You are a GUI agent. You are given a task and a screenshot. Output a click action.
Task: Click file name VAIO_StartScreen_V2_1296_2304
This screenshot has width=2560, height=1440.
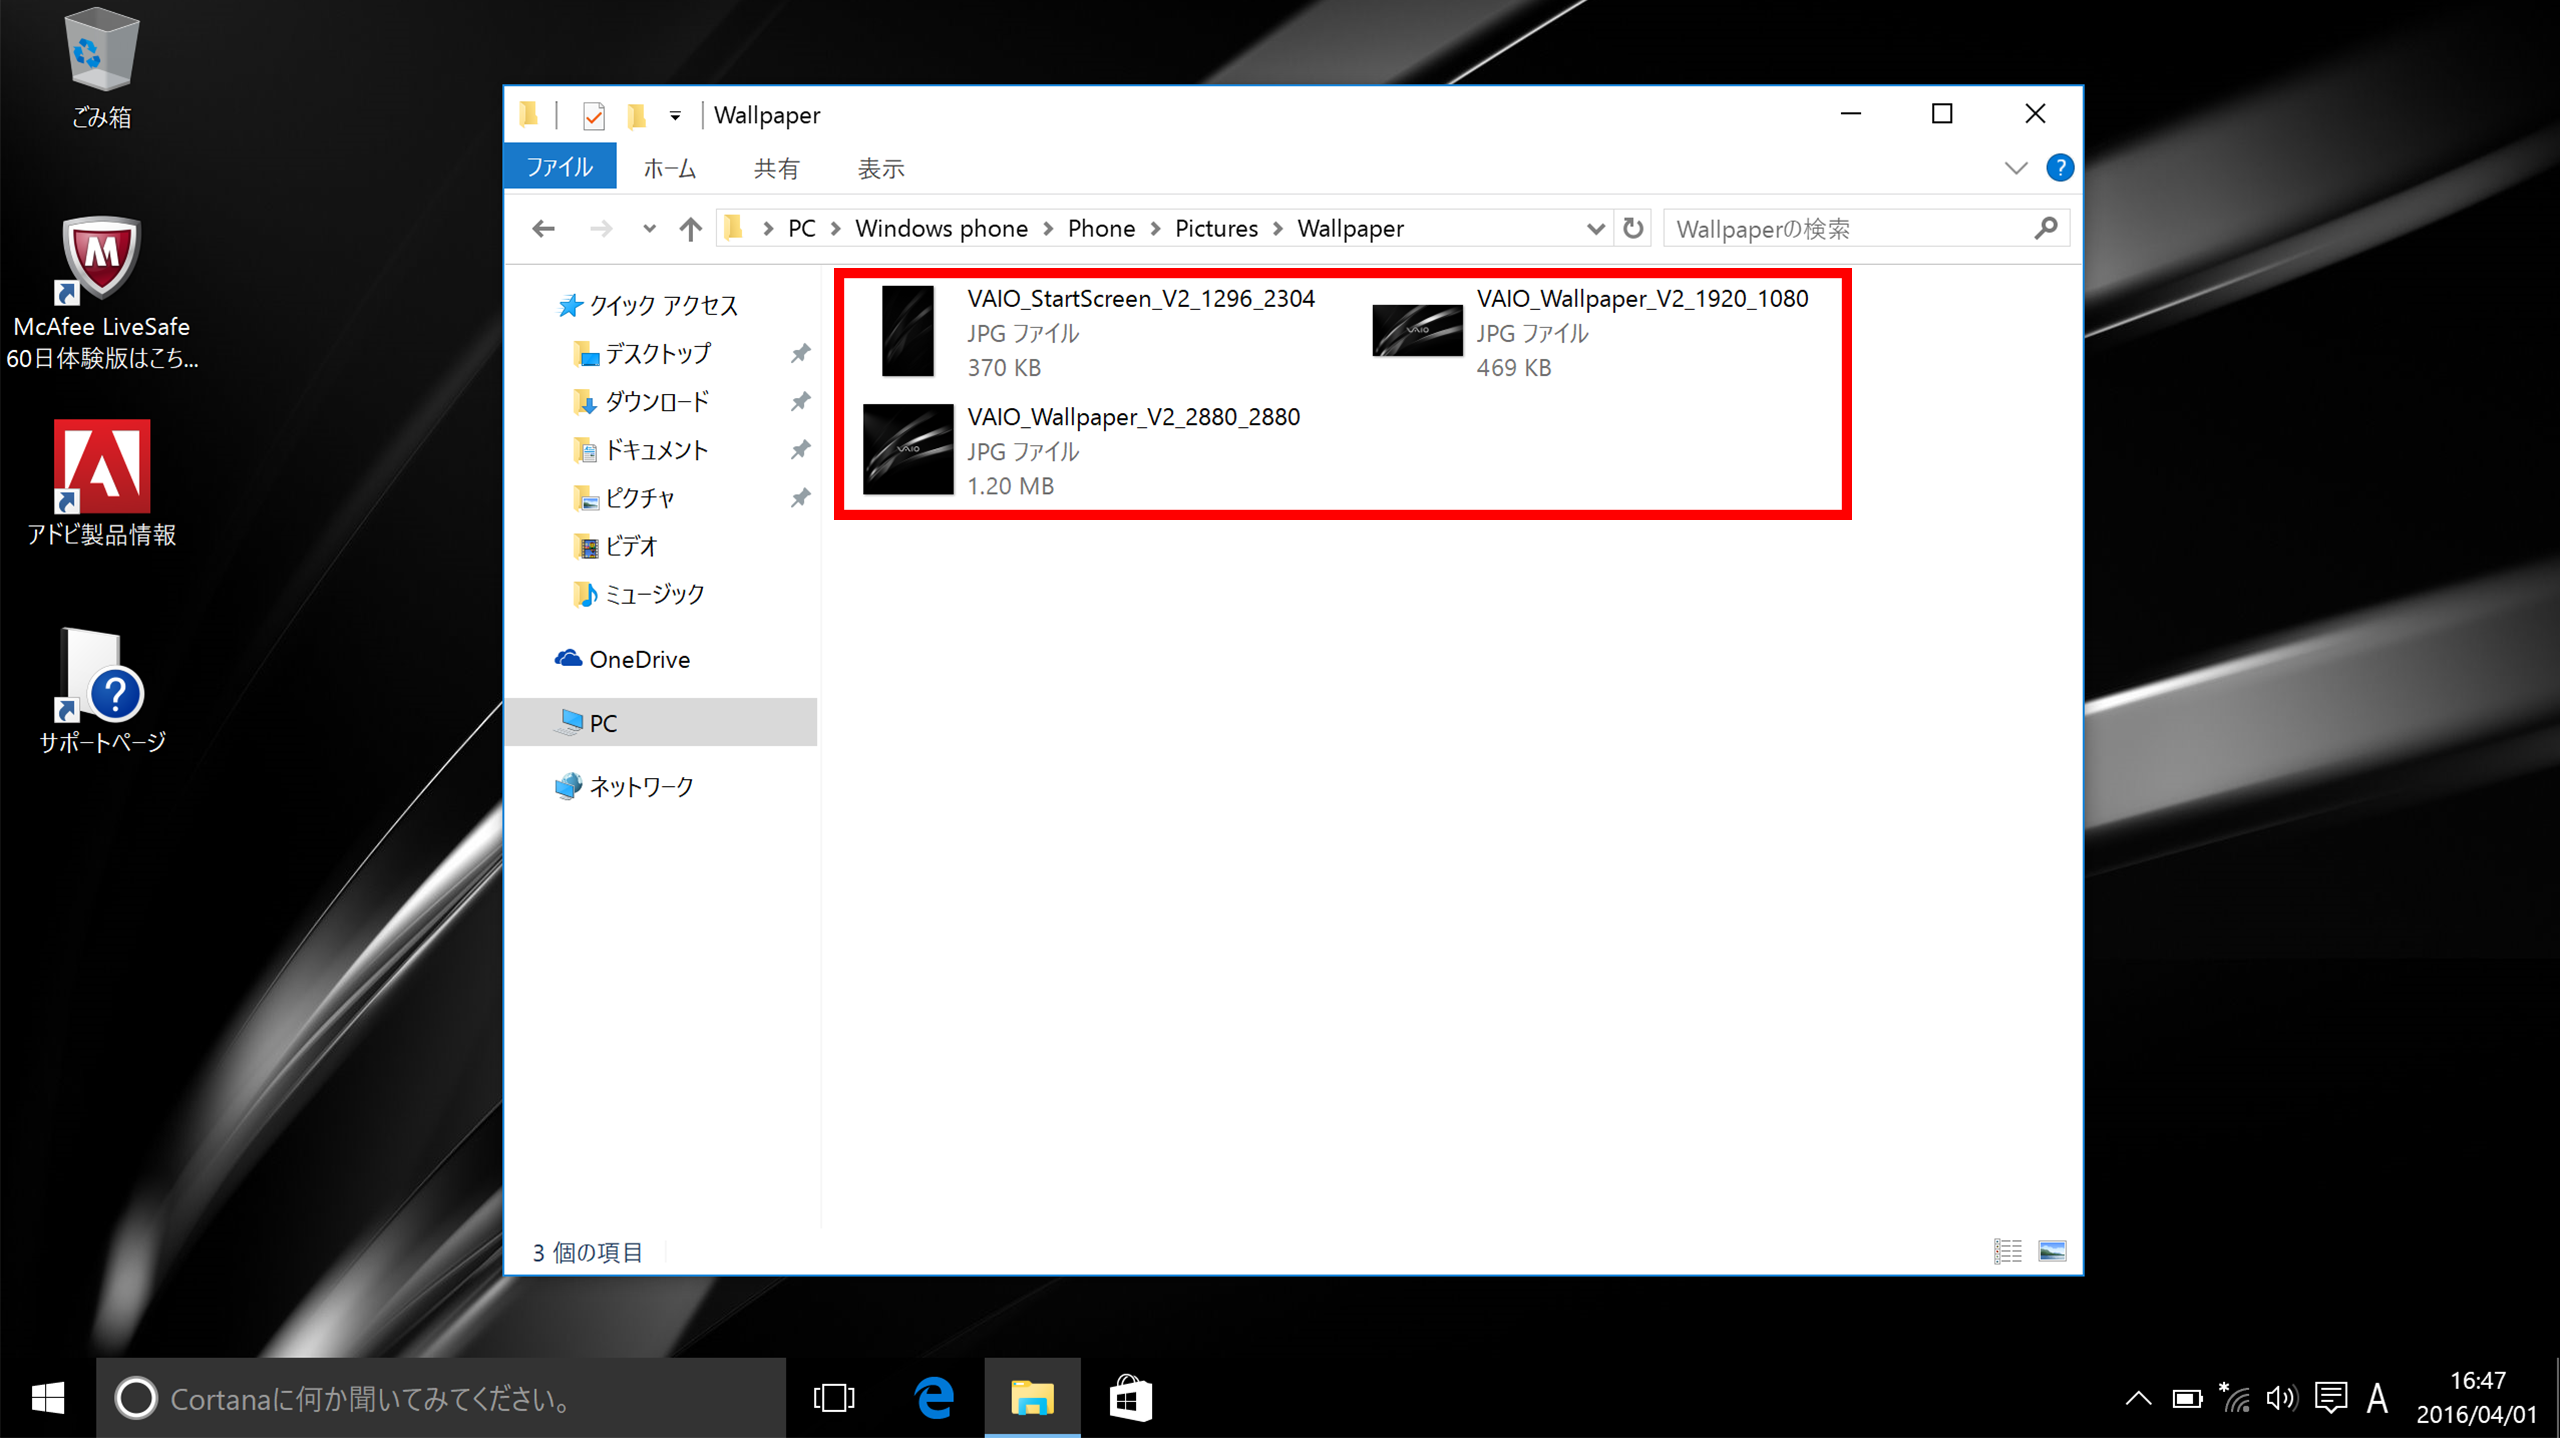pyautogui.click(x=1140, y=298)
